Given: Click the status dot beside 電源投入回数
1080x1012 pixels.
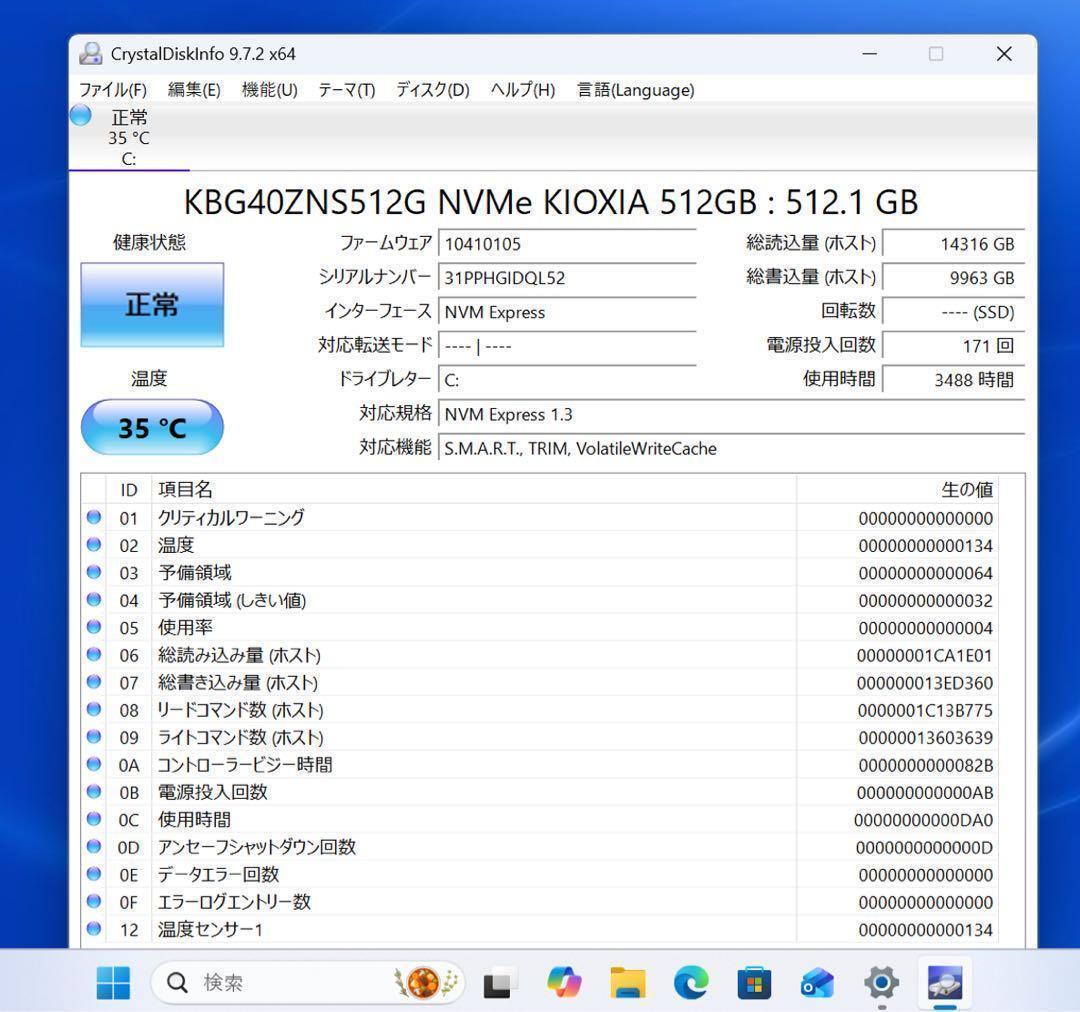Looking at the screenshot, I should click(x=93, y=792).
